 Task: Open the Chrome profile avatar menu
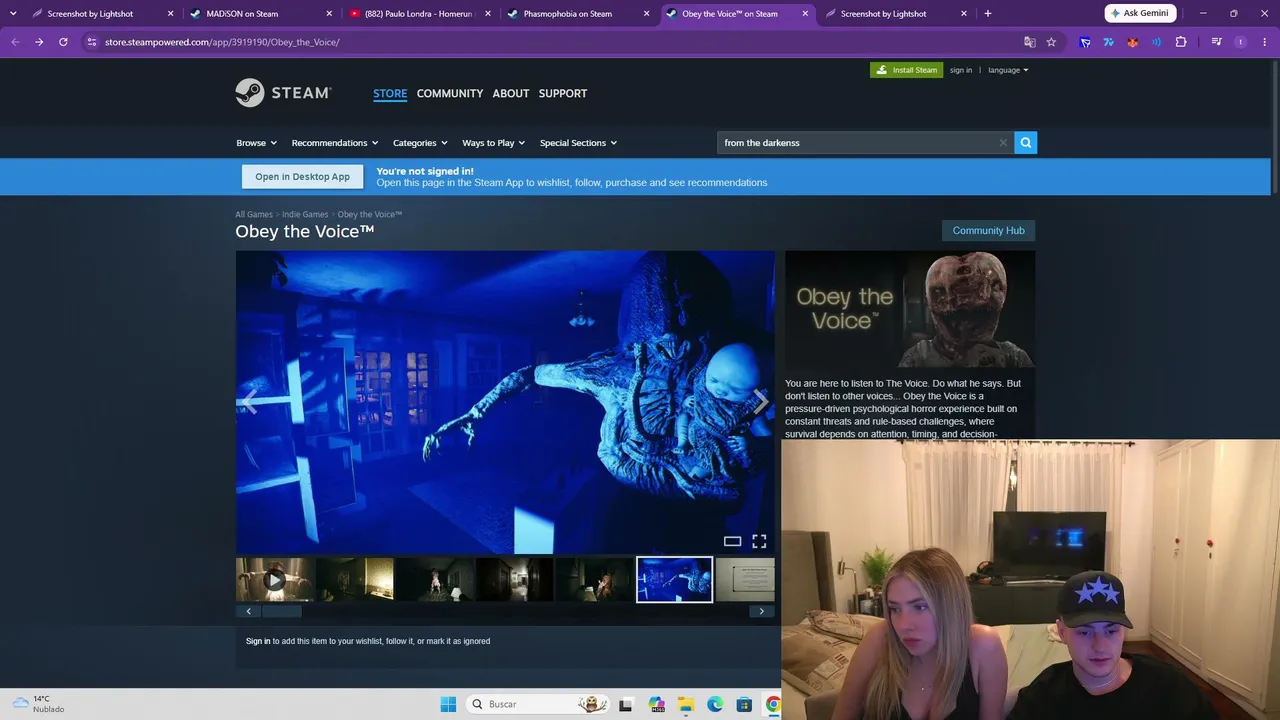pyautogui.click(x=1241, y=42)
